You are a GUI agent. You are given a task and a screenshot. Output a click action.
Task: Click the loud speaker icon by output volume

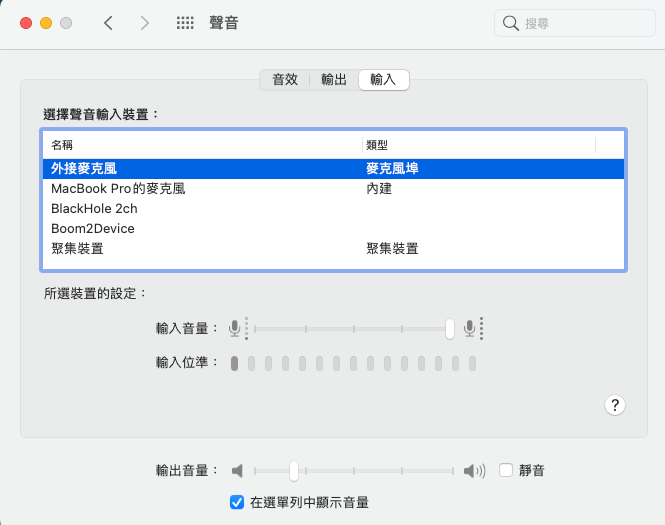(x=475, y=470)
